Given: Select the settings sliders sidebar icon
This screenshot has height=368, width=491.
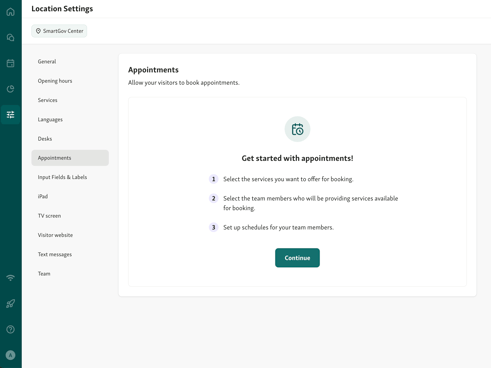Looking at the screenshot, I should [x=11, y=115].
